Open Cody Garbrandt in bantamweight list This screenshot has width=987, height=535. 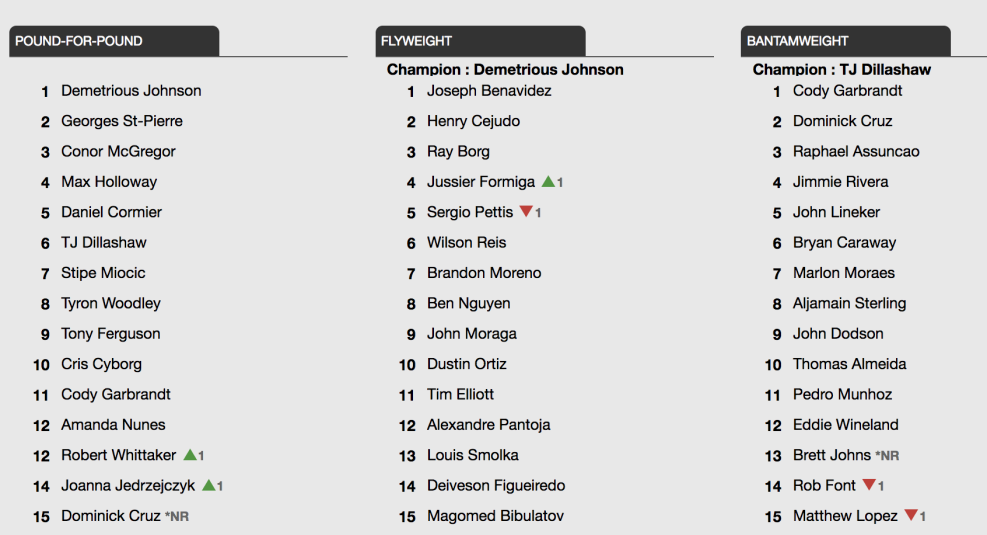tap(847, 91)
